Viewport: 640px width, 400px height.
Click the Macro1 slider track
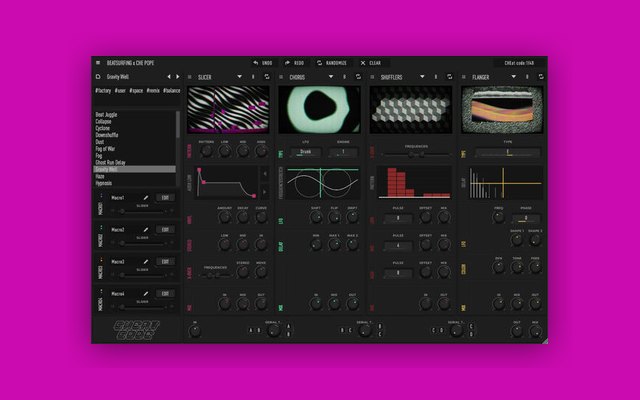[142, 211]
